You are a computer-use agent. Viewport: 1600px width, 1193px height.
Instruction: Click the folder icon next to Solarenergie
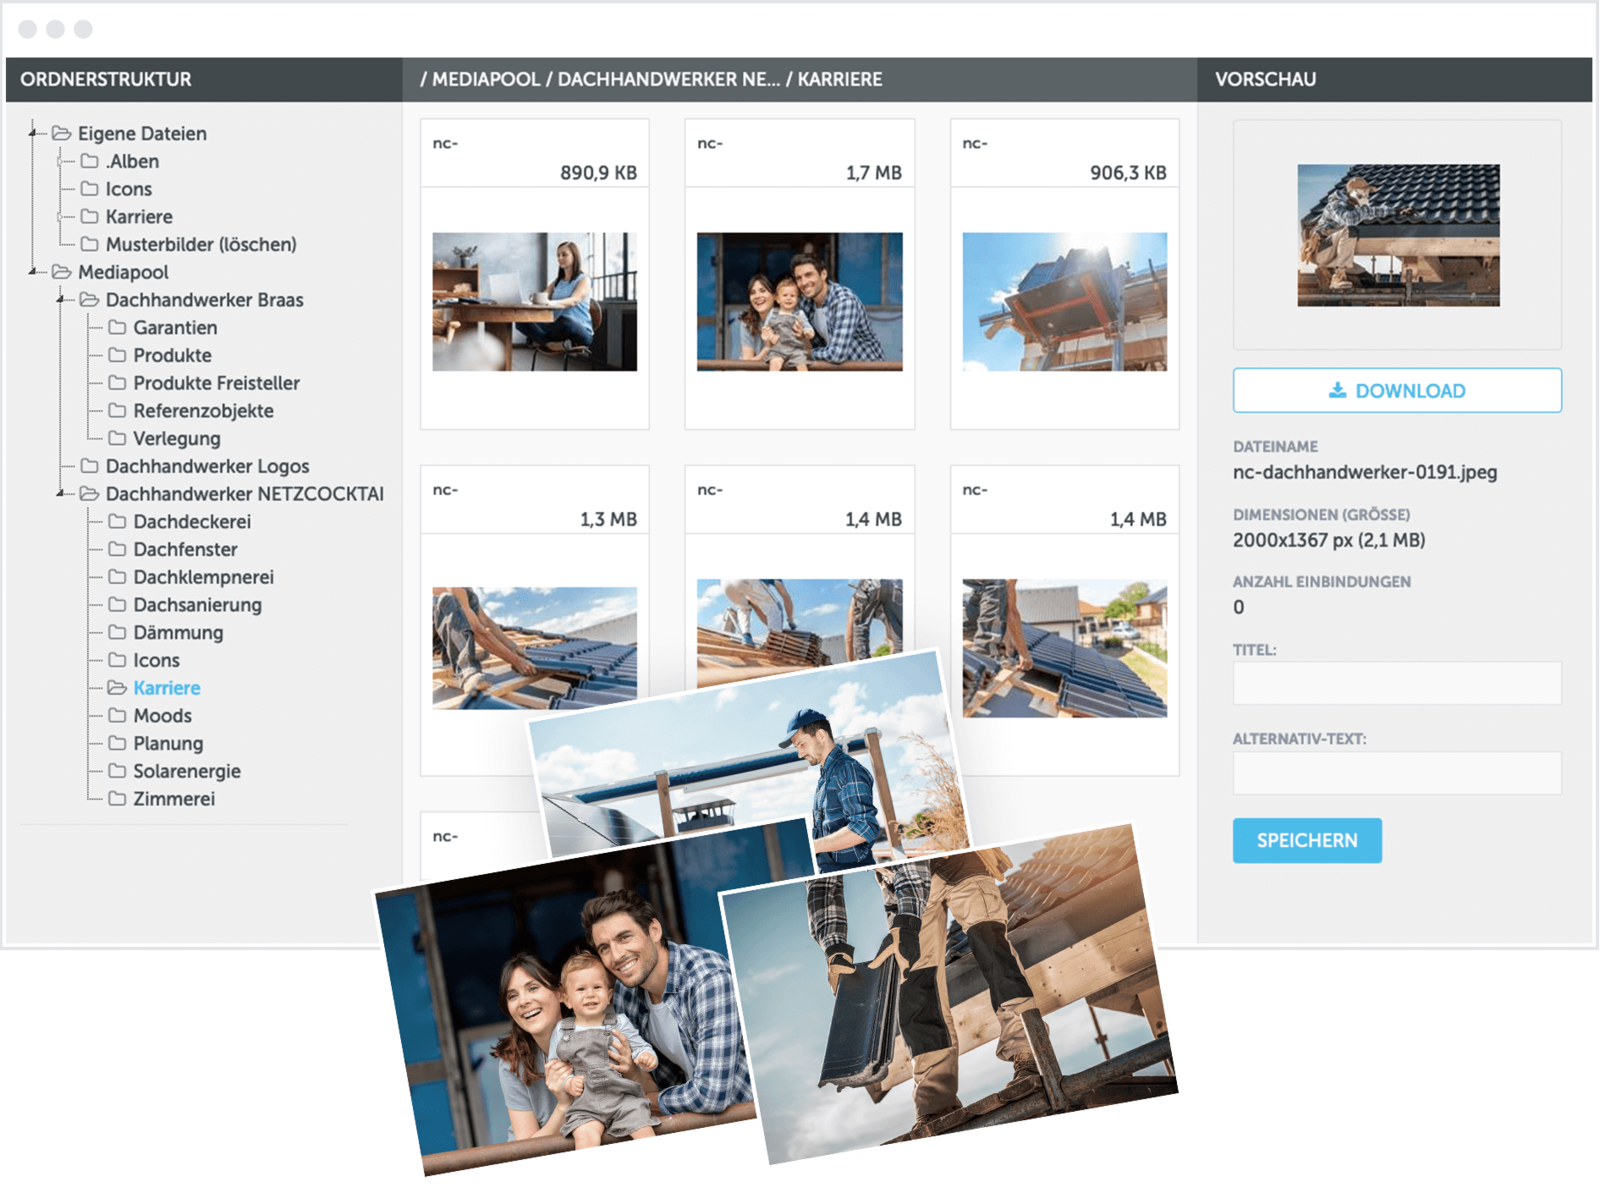[117, 771]
